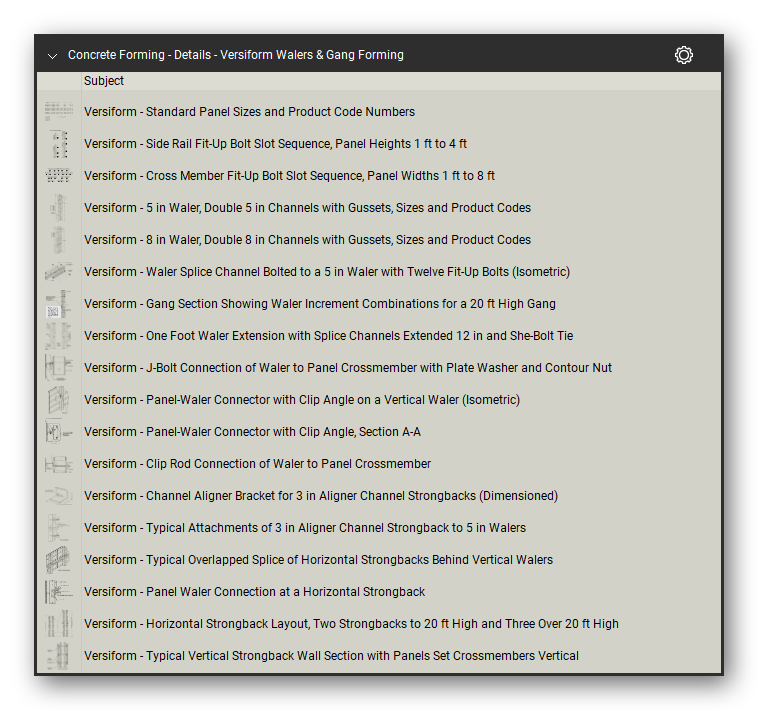
Task: Open thumbnail for Gang Section 20 ft row
Action: 59,304
